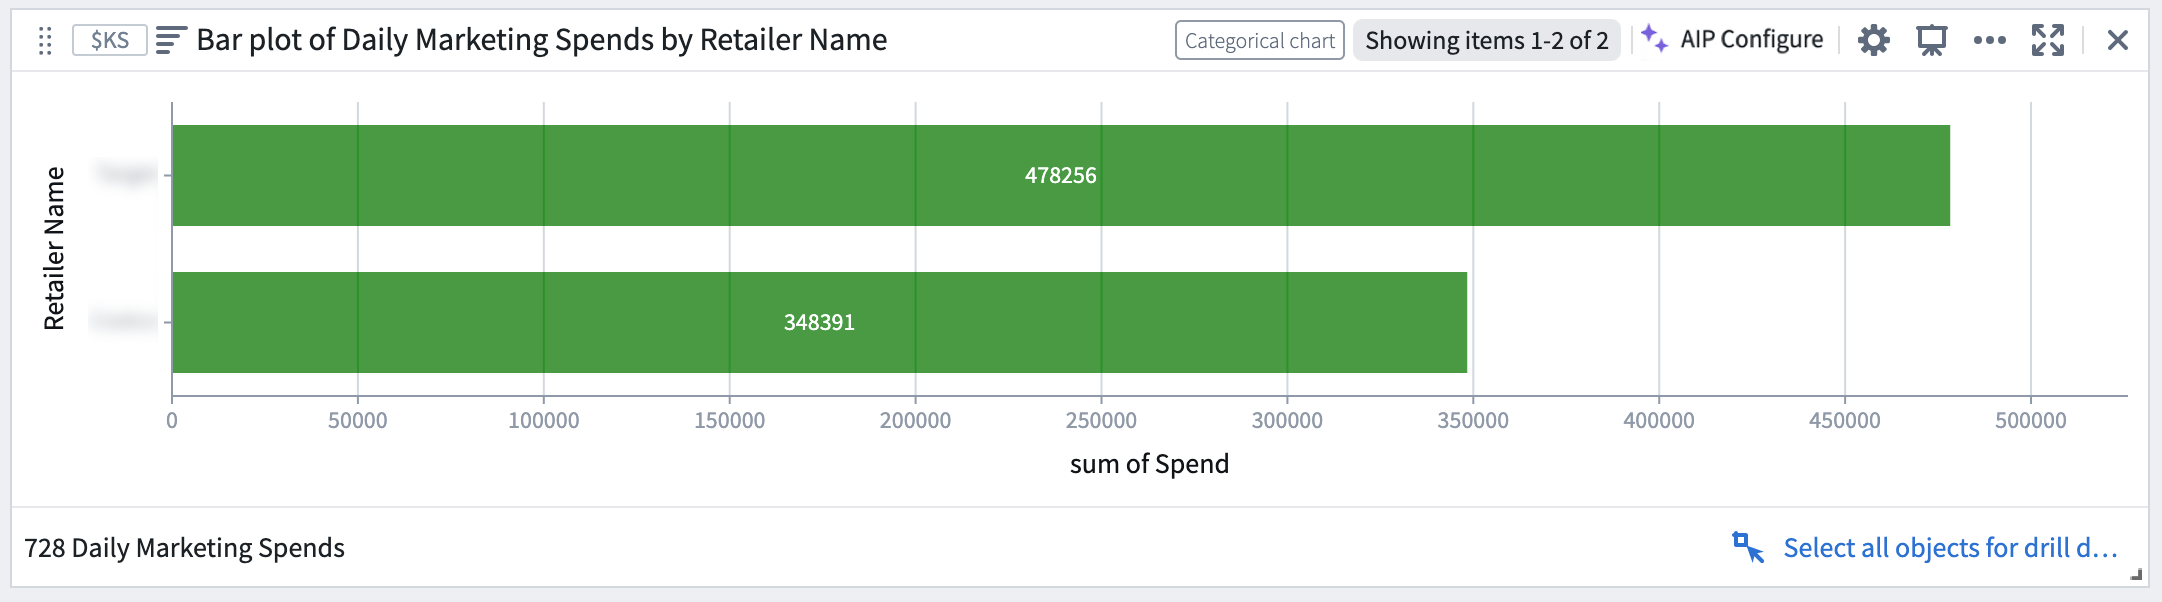The width and height of the screenshot is (2162, 602).
Task: Click the sum of Spend axis label
Action: pos(1149,464)
